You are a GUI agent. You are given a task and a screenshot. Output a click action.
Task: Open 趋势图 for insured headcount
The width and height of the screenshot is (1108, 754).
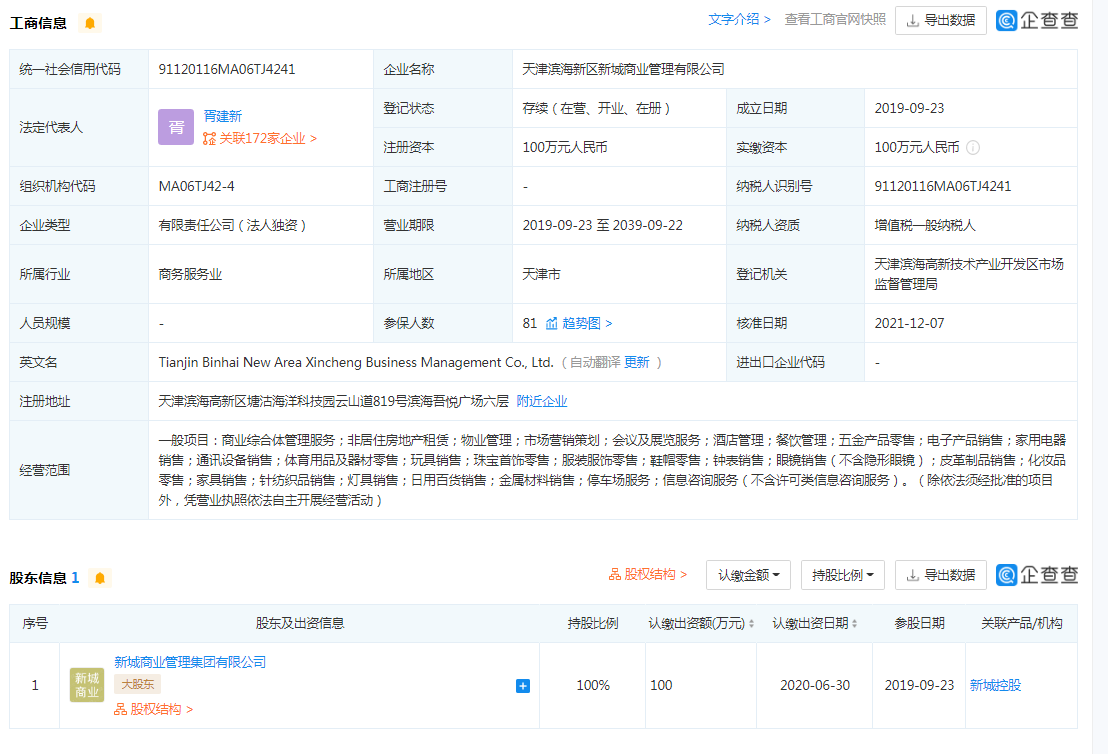pyautogui.click(x=580, y=323)
